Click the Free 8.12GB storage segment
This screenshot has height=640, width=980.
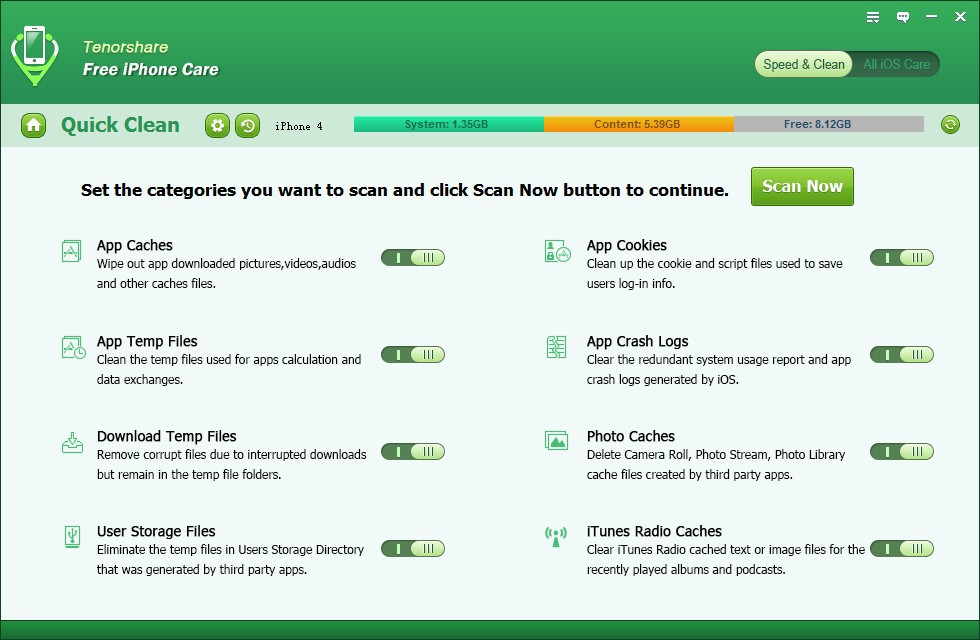click(x=829, y=124)
